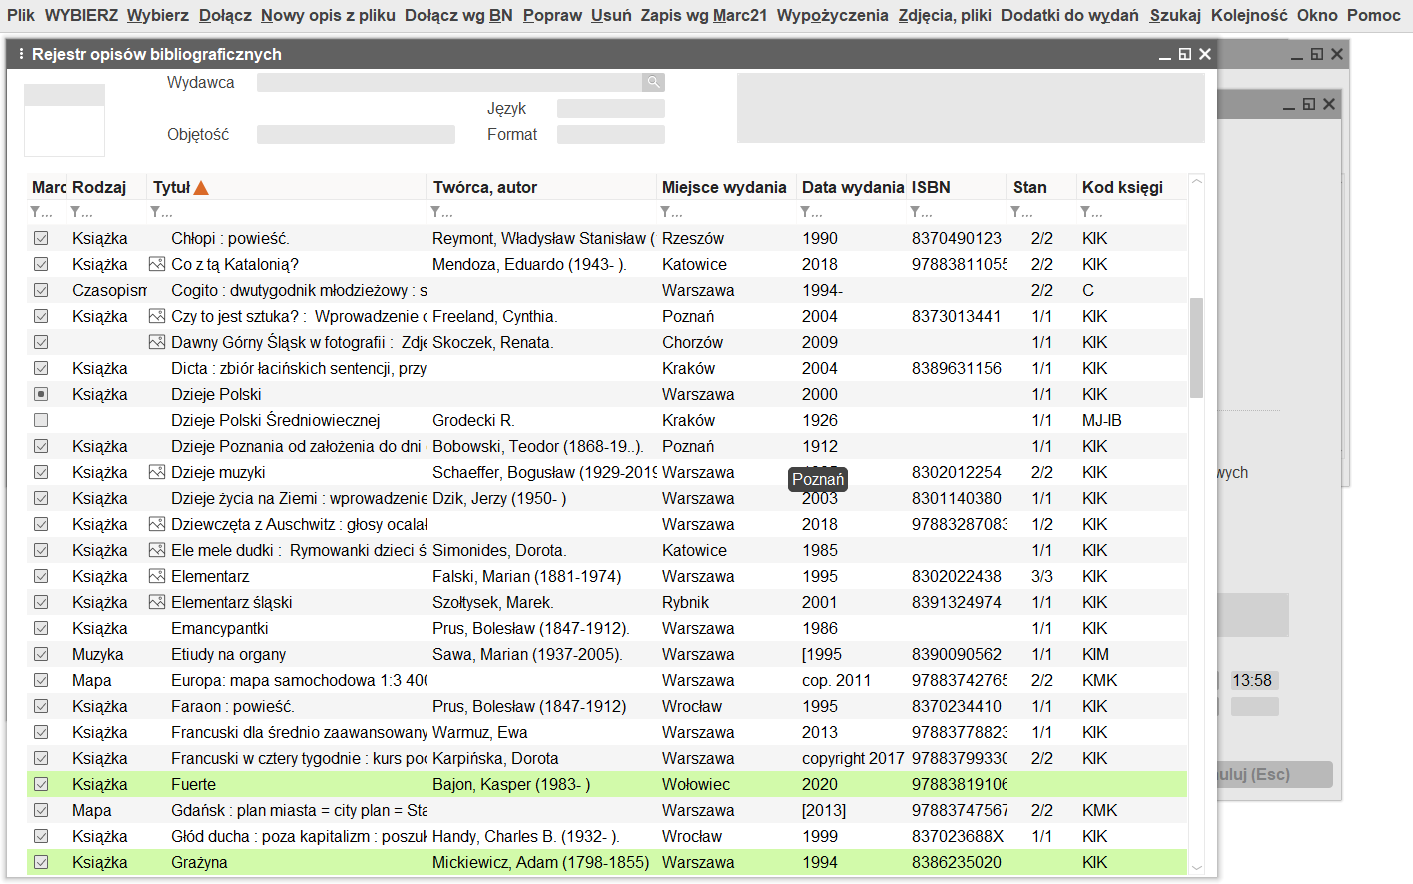This screenshot has width=1413, height=884.
Task: Toggle Marc checkbox for Fuerte
Action: point(41,784)
